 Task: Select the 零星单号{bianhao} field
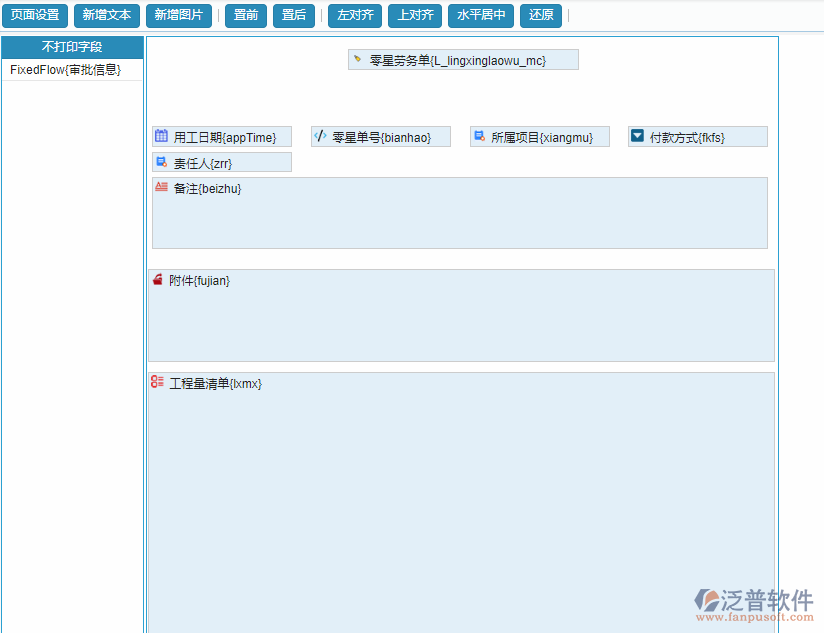[x=380, y=137]
